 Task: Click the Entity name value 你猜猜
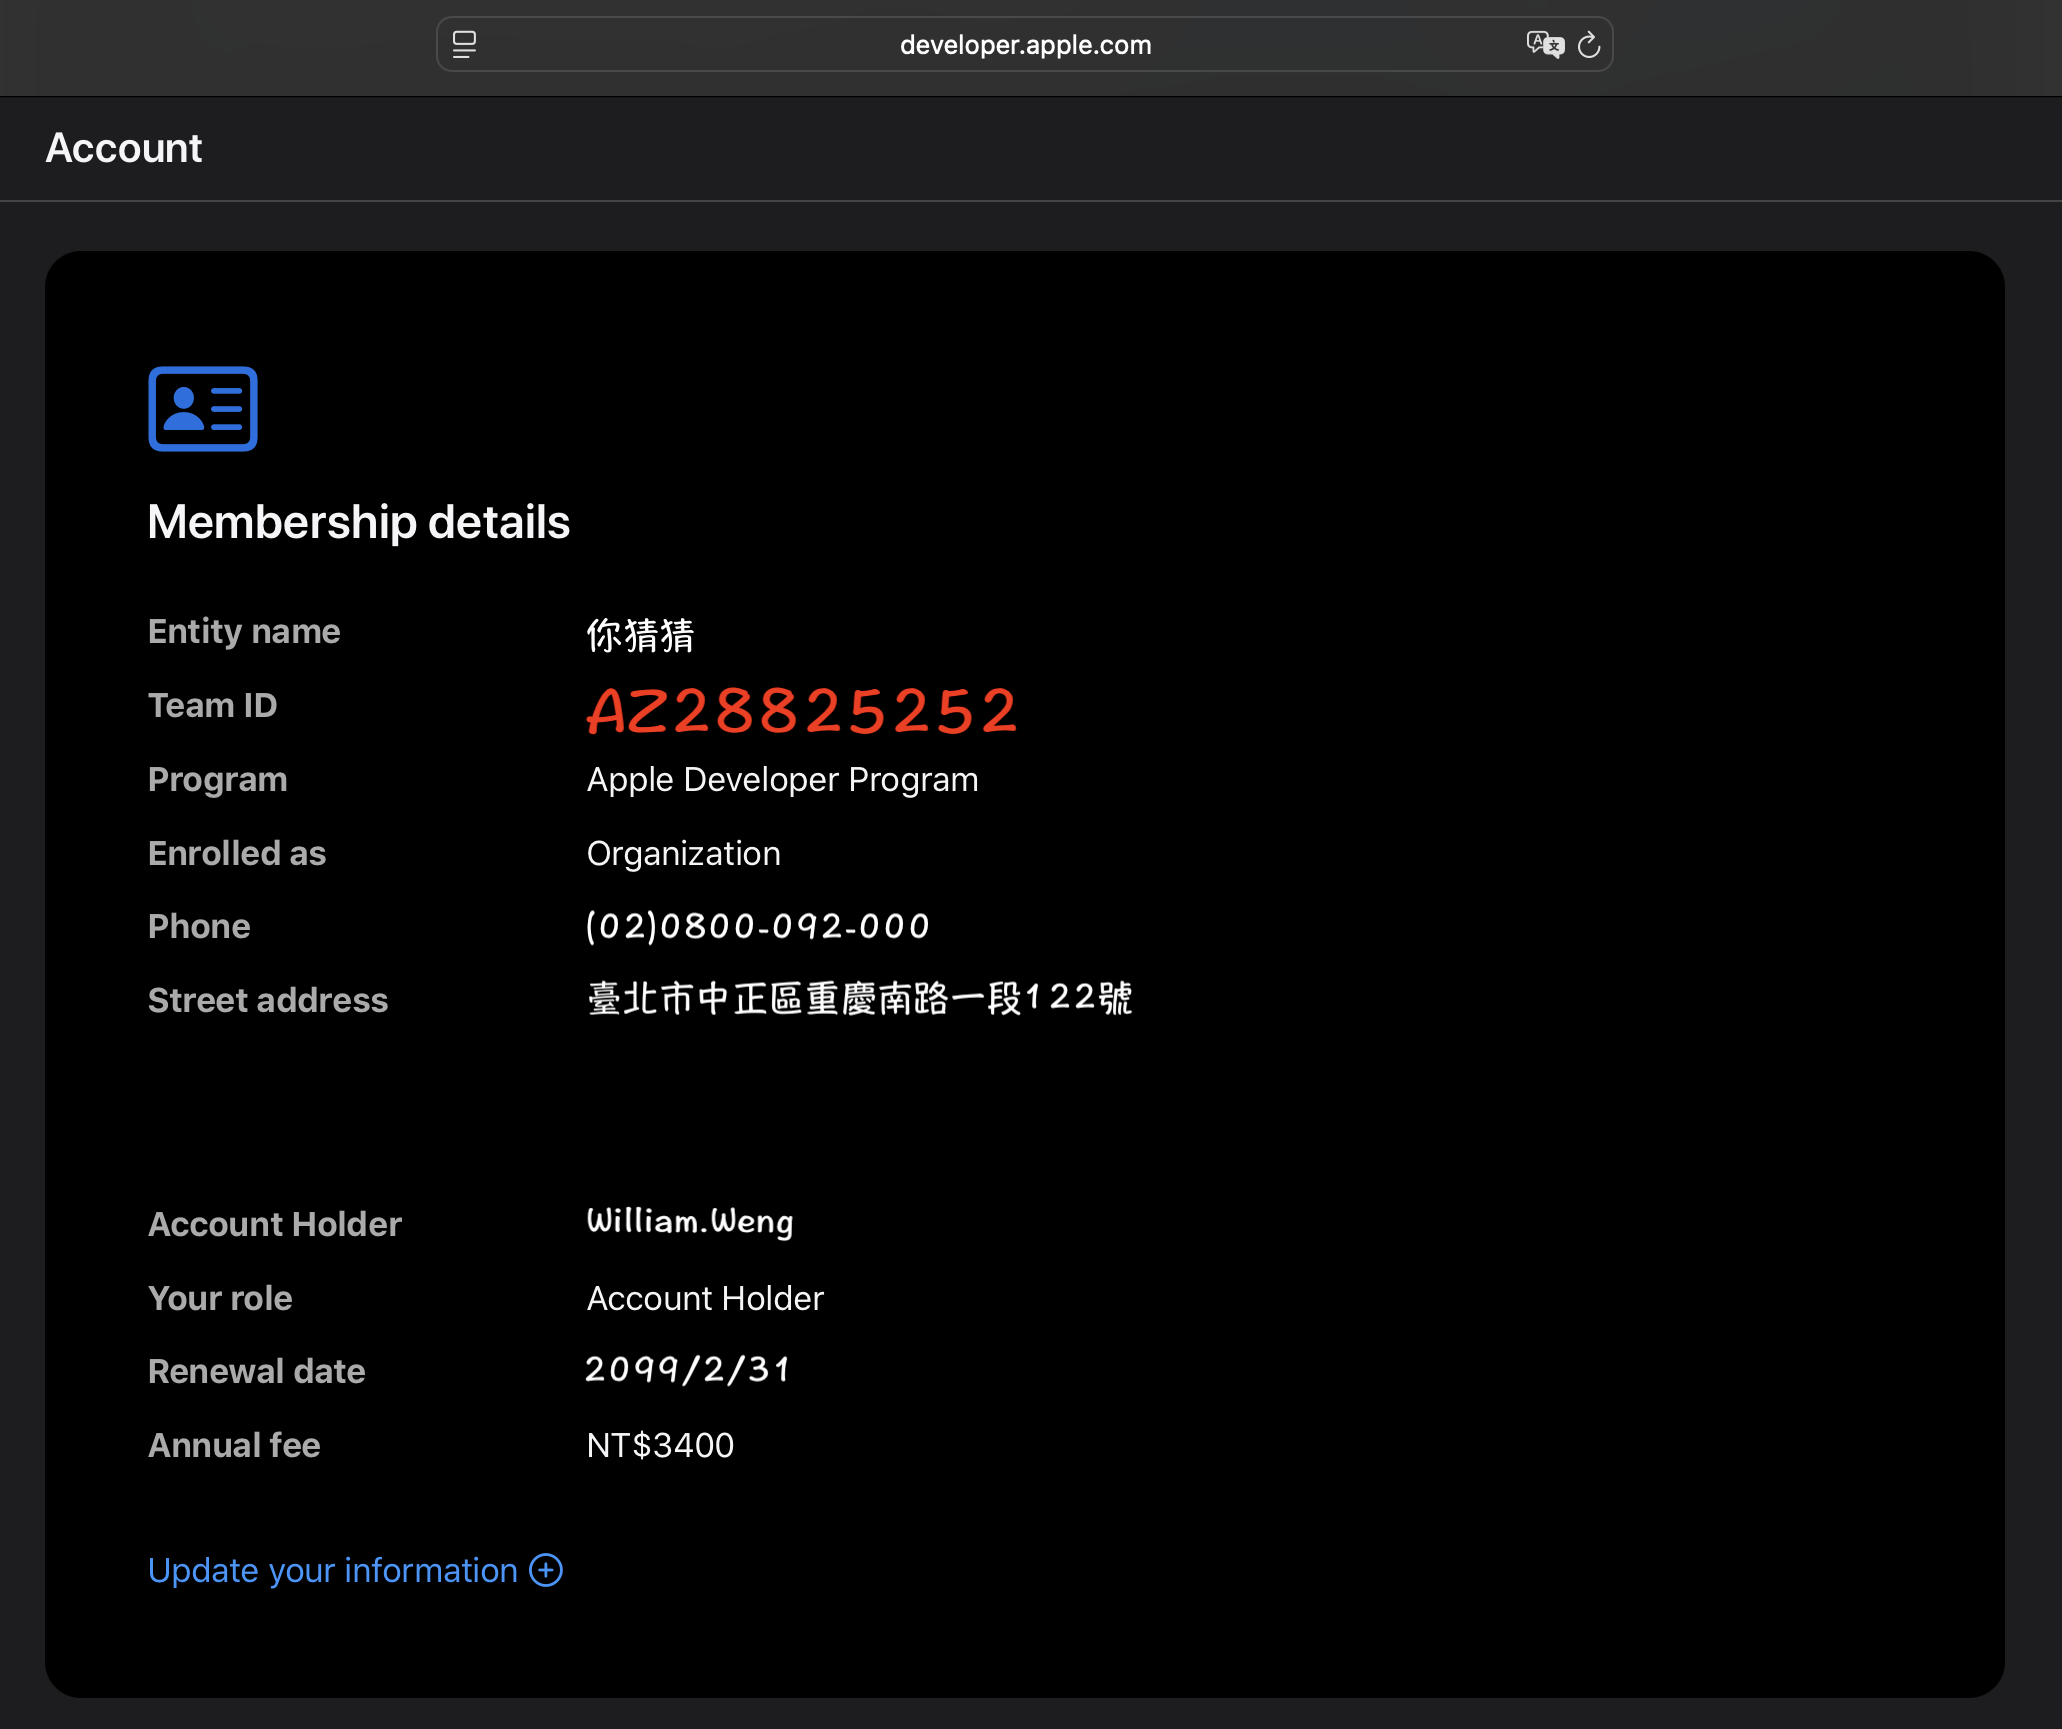[640, 634]
